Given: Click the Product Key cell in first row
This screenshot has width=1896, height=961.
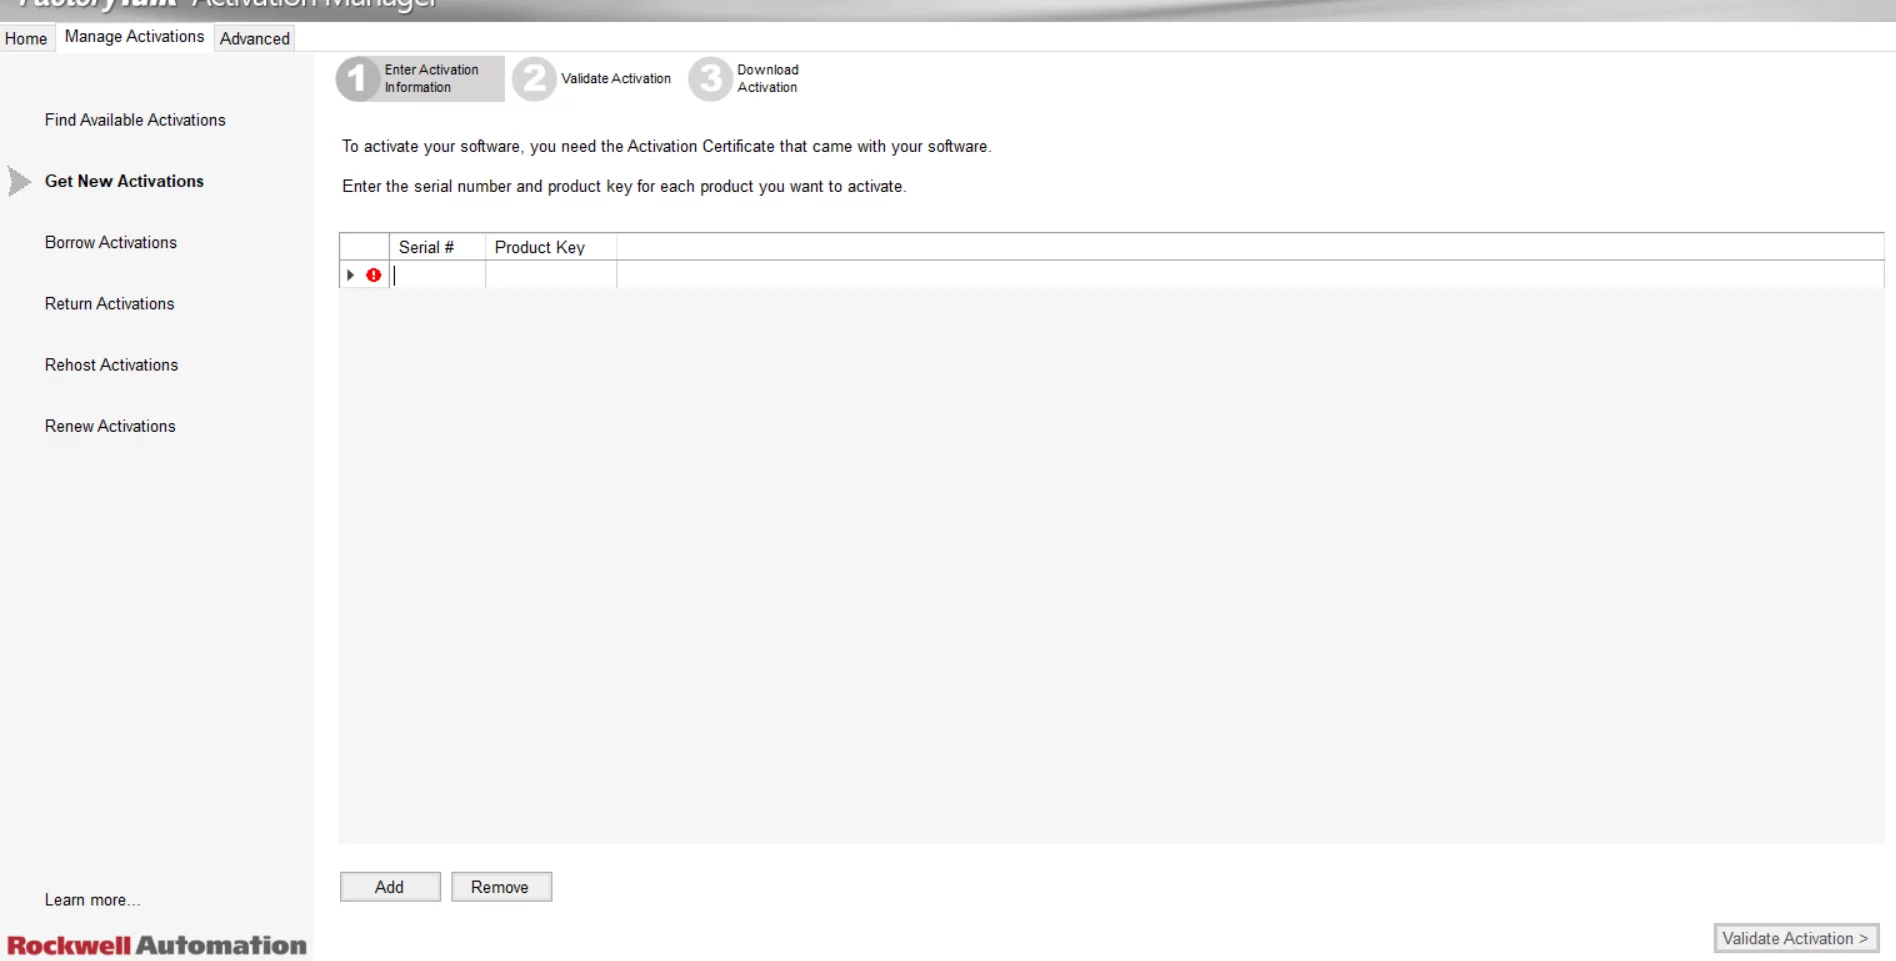Looking at the screenshot, I should coord(551,275).
